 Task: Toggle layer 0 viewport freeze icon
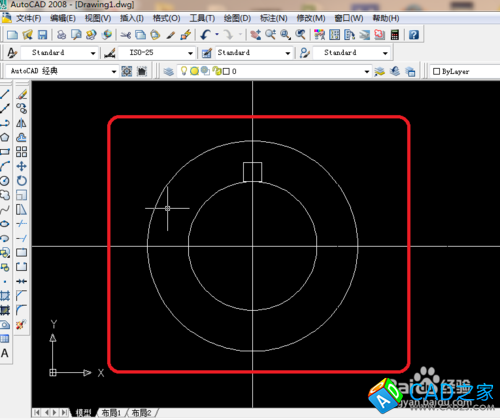(205, 71)
